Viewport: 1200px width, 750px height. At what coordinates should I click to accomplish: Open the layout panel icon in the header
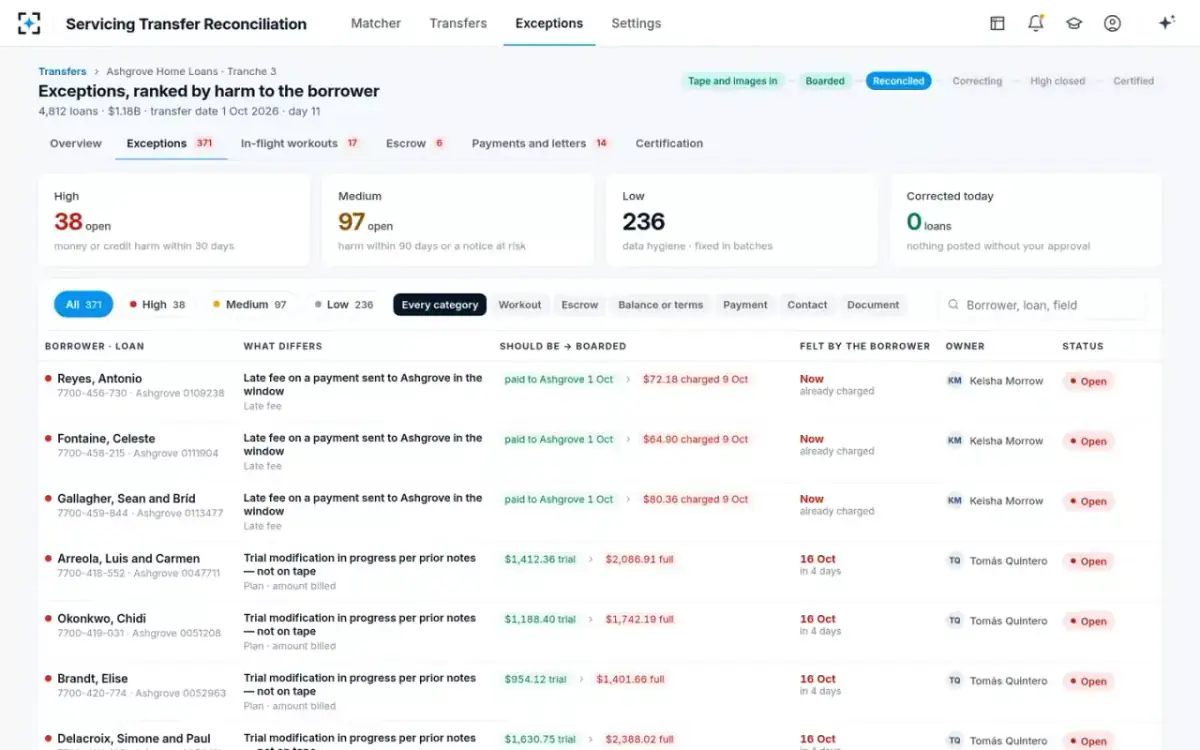click(997, 23)
